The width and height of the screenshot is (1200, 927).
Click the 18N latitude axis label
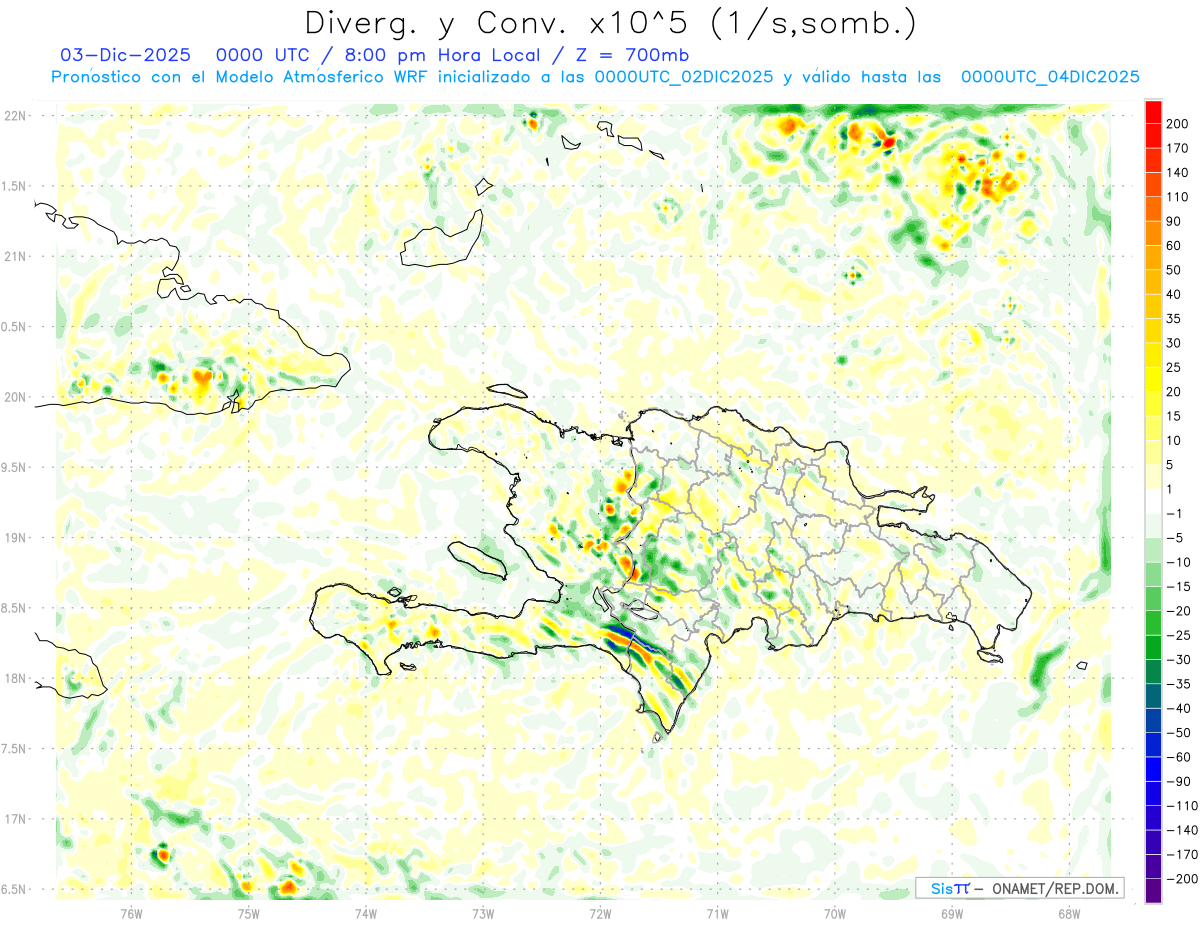[15, 678]
